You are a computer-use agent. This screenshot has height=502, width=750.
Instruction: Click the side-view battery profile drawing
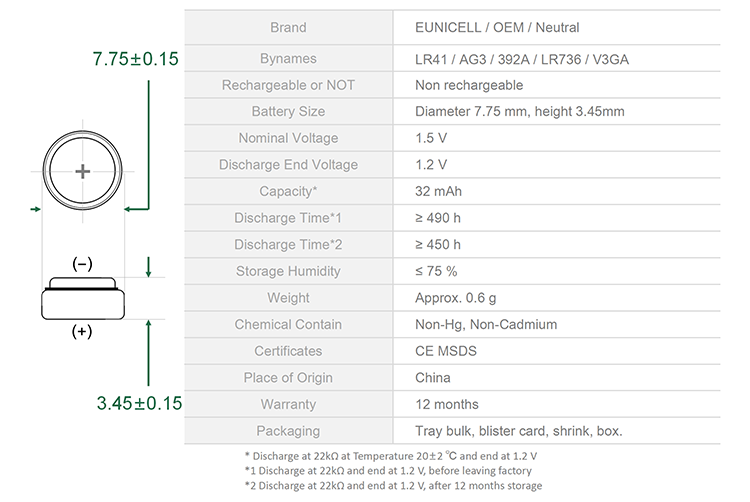[x=83, y=298]
